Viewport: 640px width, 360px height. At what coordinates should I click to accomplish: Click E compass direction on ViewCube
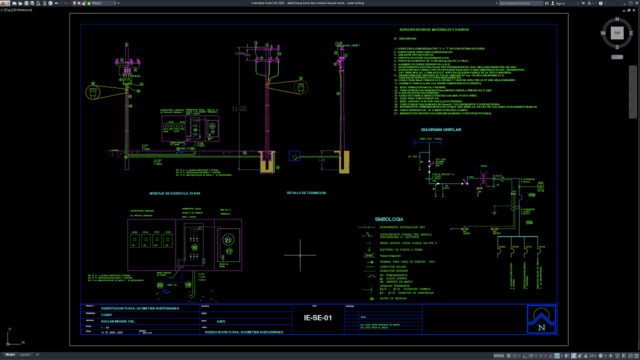(631, 33)
